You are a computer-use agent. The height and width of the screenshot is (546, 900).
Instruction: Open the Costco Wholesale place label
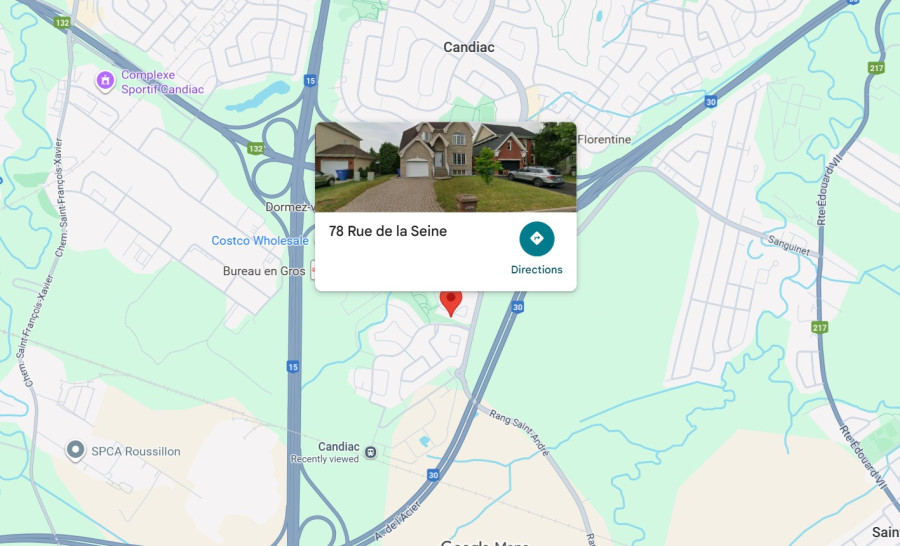click(260, 241)
